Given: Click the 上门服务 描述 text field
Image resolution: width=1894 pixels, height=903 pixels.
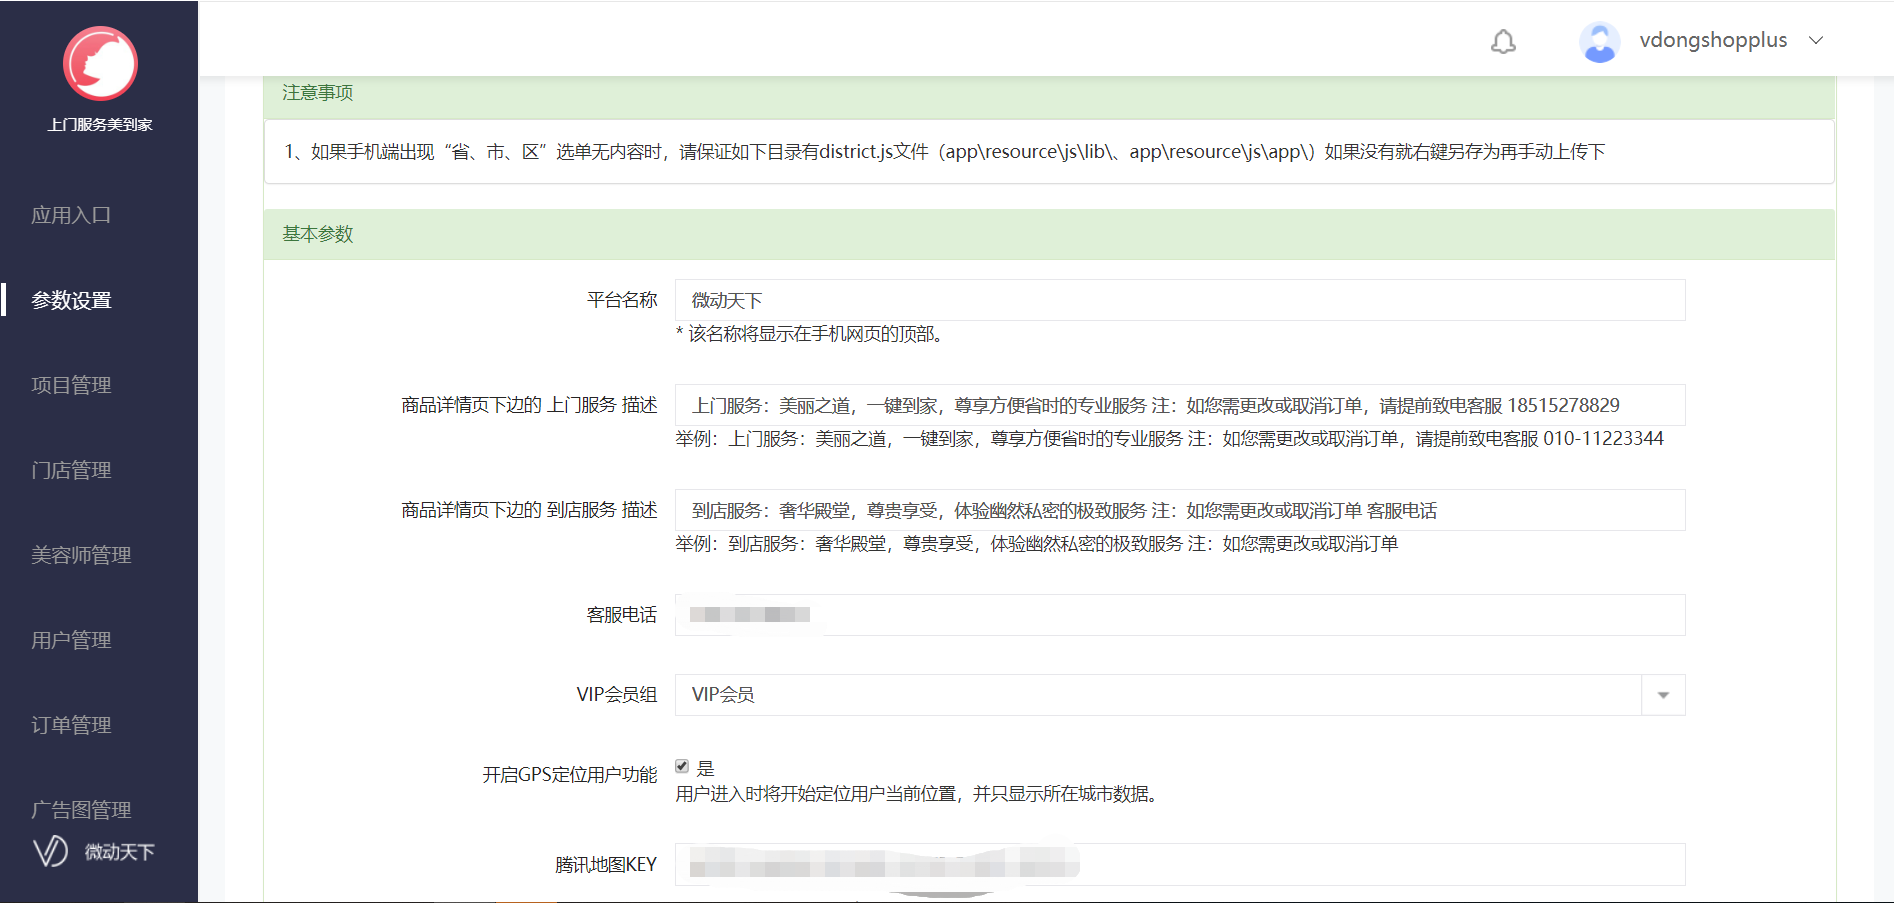Looking at the screenshot, I should click(1179, 405).
